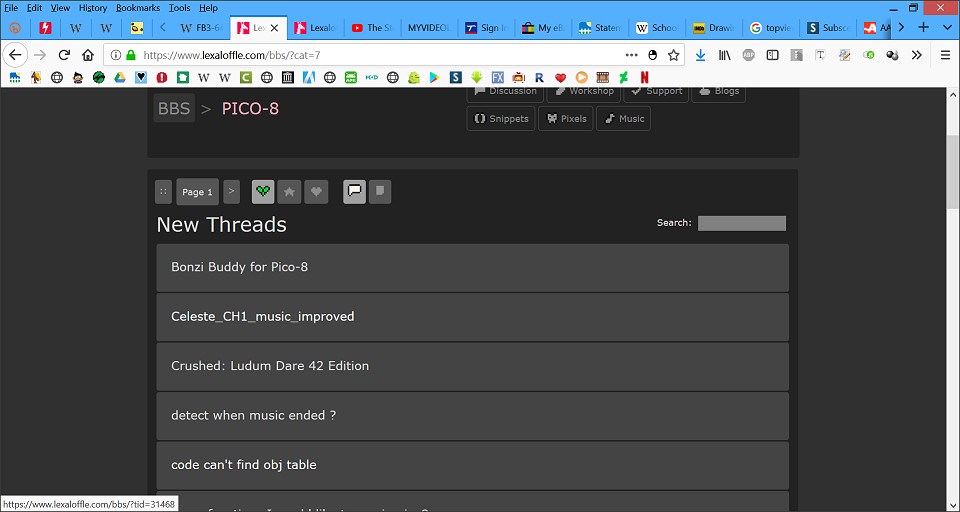This screenshot has height=512, width=960.
Task: Open the Library books icon
Action: click(724, 55)
